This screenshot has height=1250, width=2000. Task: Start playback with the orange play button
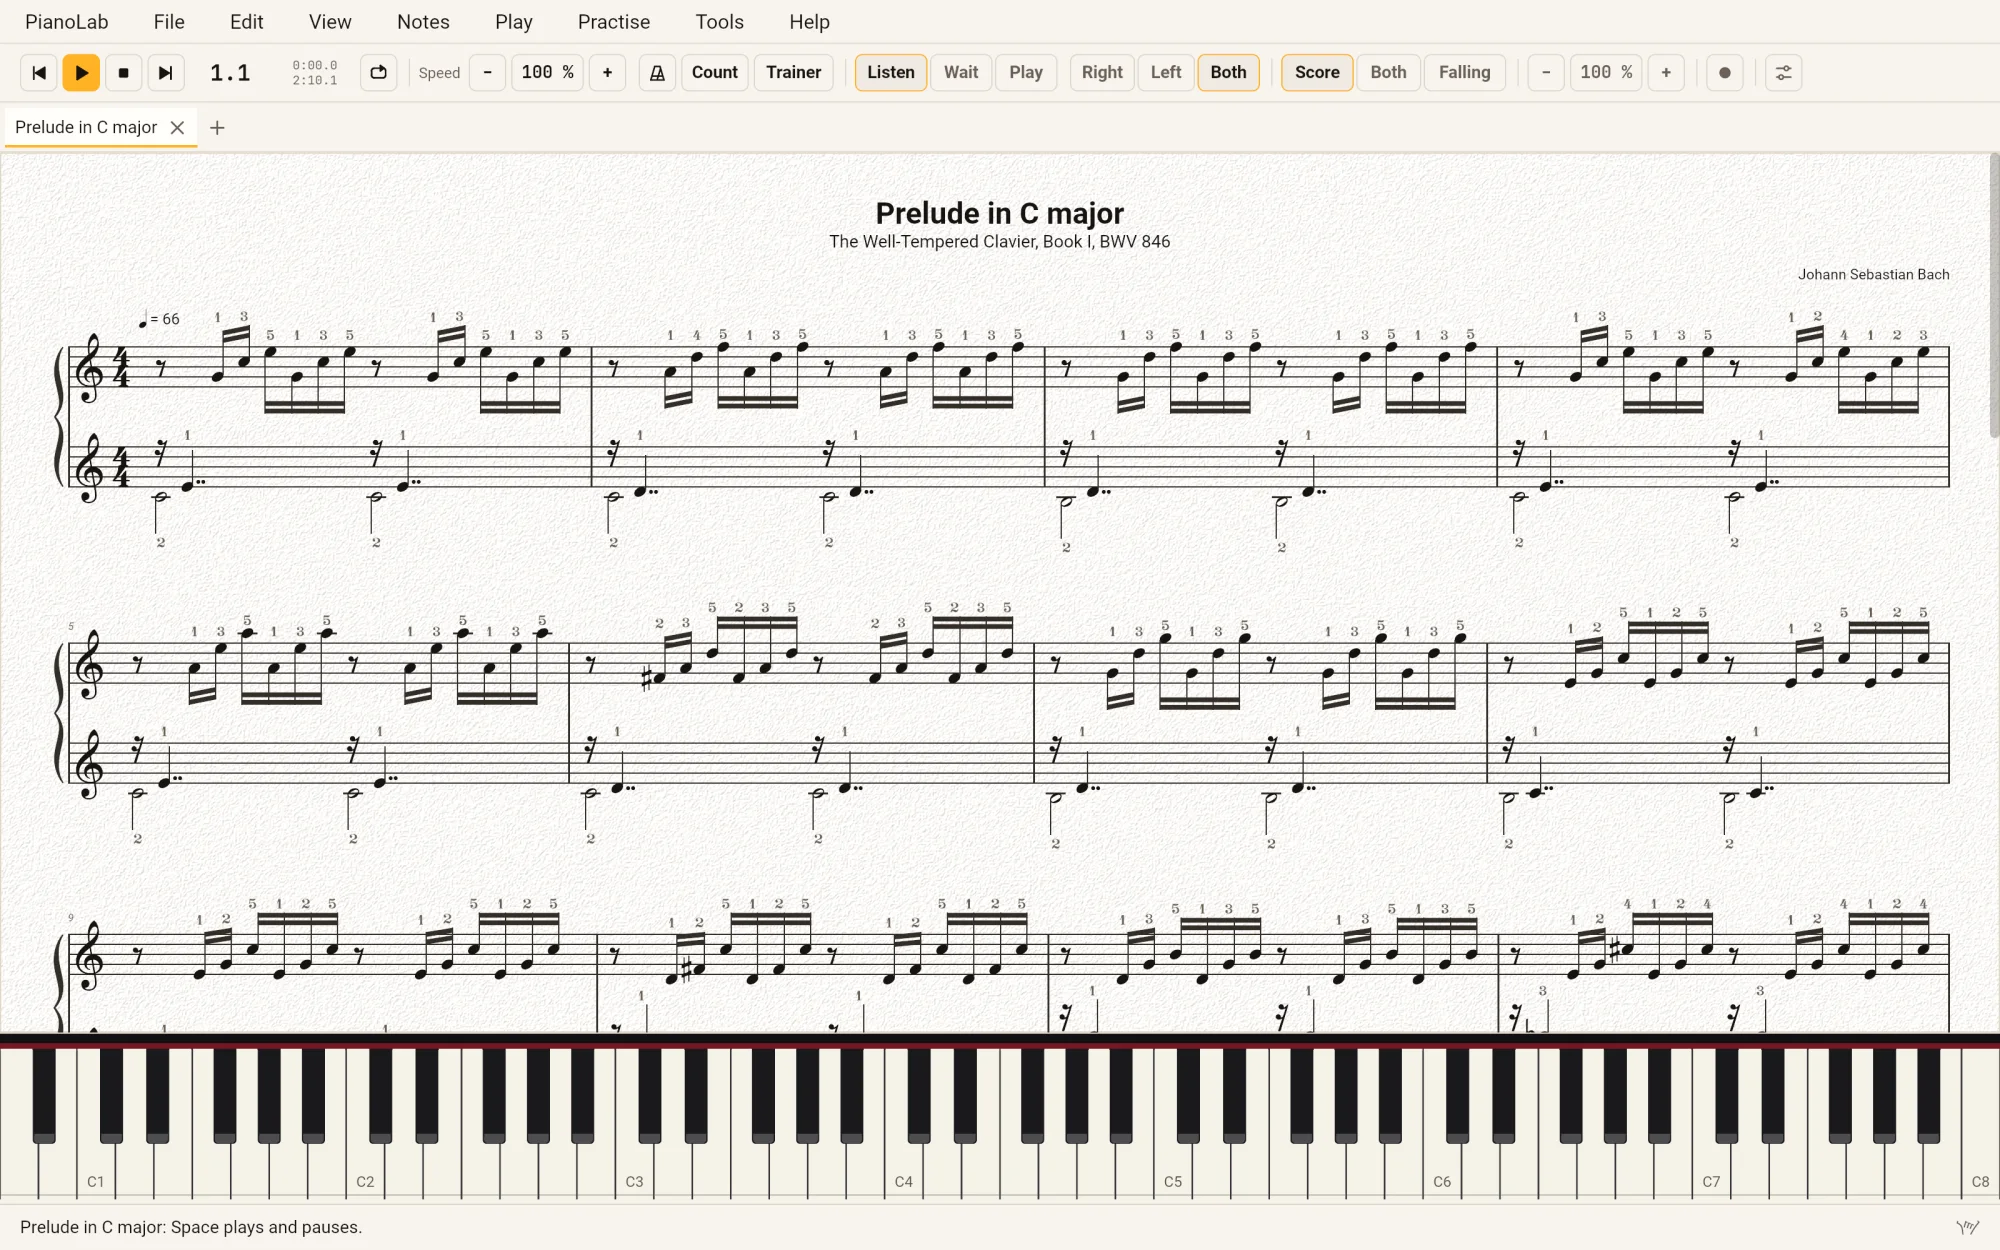(81, 72)
